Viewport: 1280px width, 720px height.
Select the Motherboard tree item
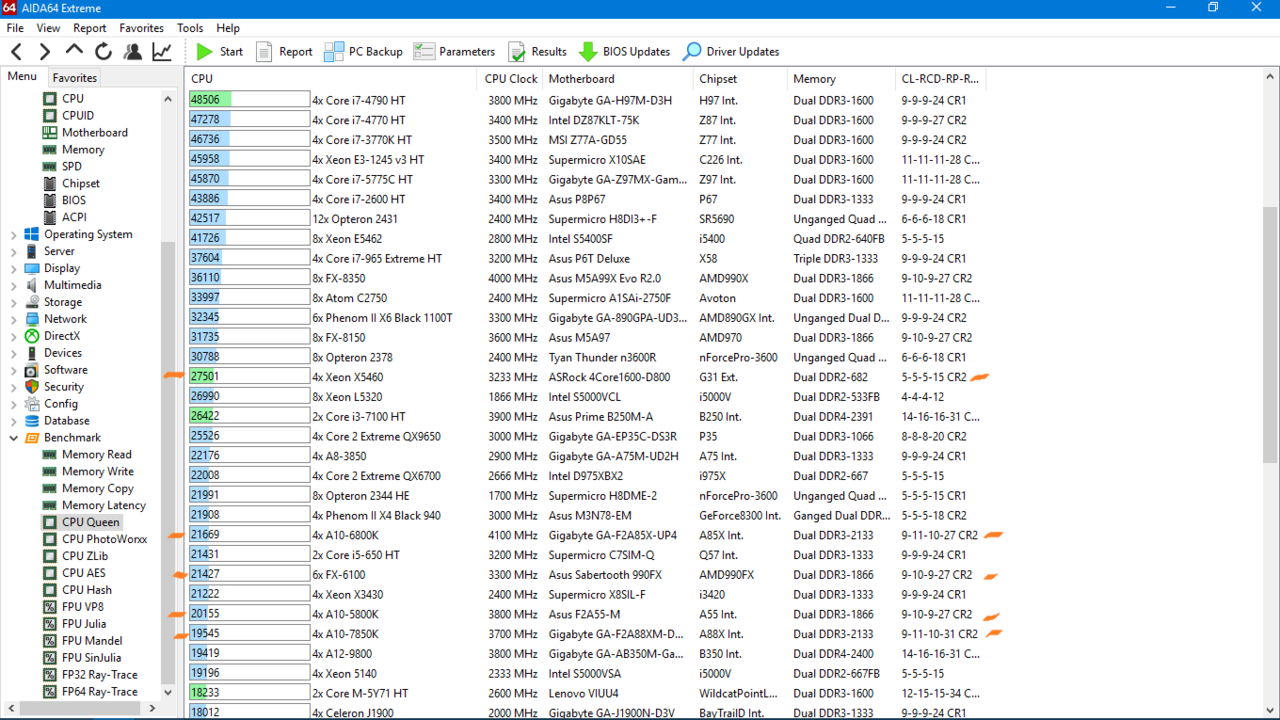[x=95, y=133]
